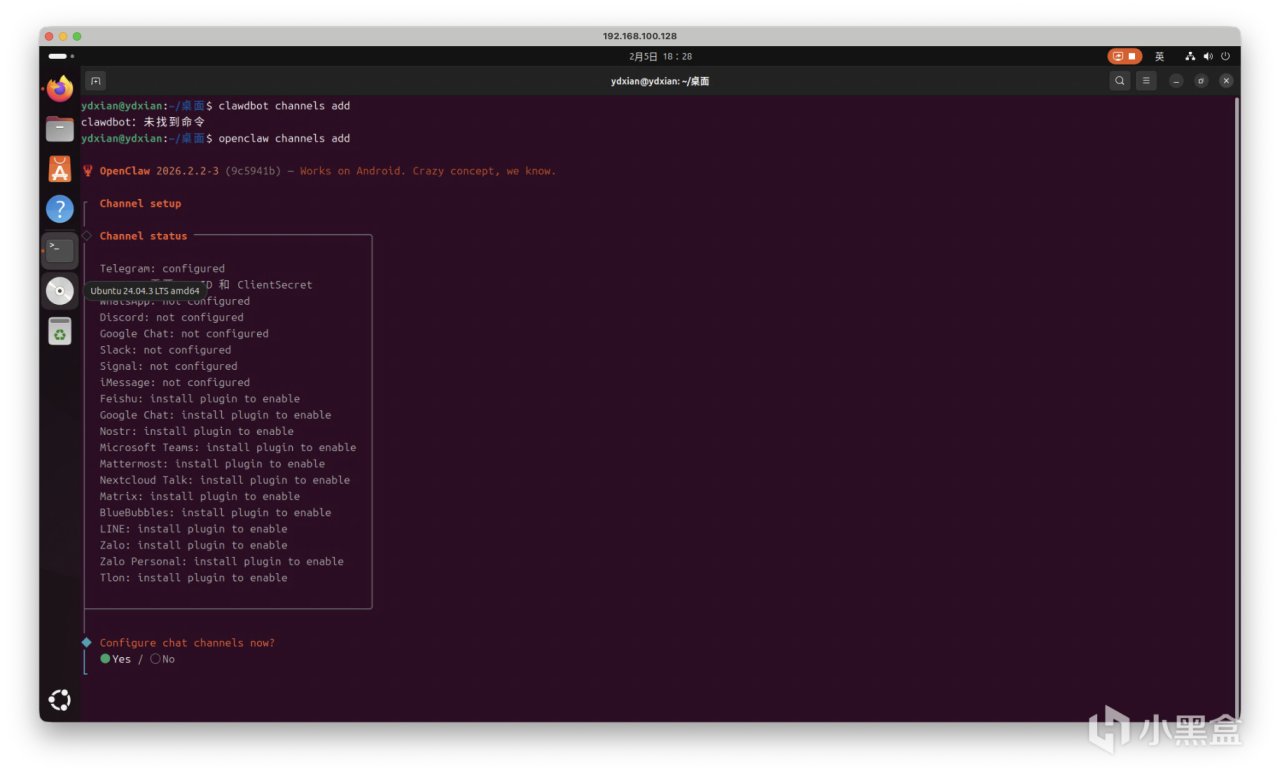
Task: Open the Help icon in the dock
Action: [x=60, y=209]
